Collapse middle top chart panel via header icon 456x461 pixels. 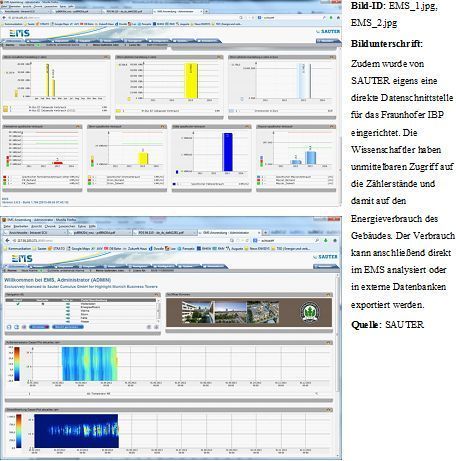pyautogui.click(x=219, y=57)
